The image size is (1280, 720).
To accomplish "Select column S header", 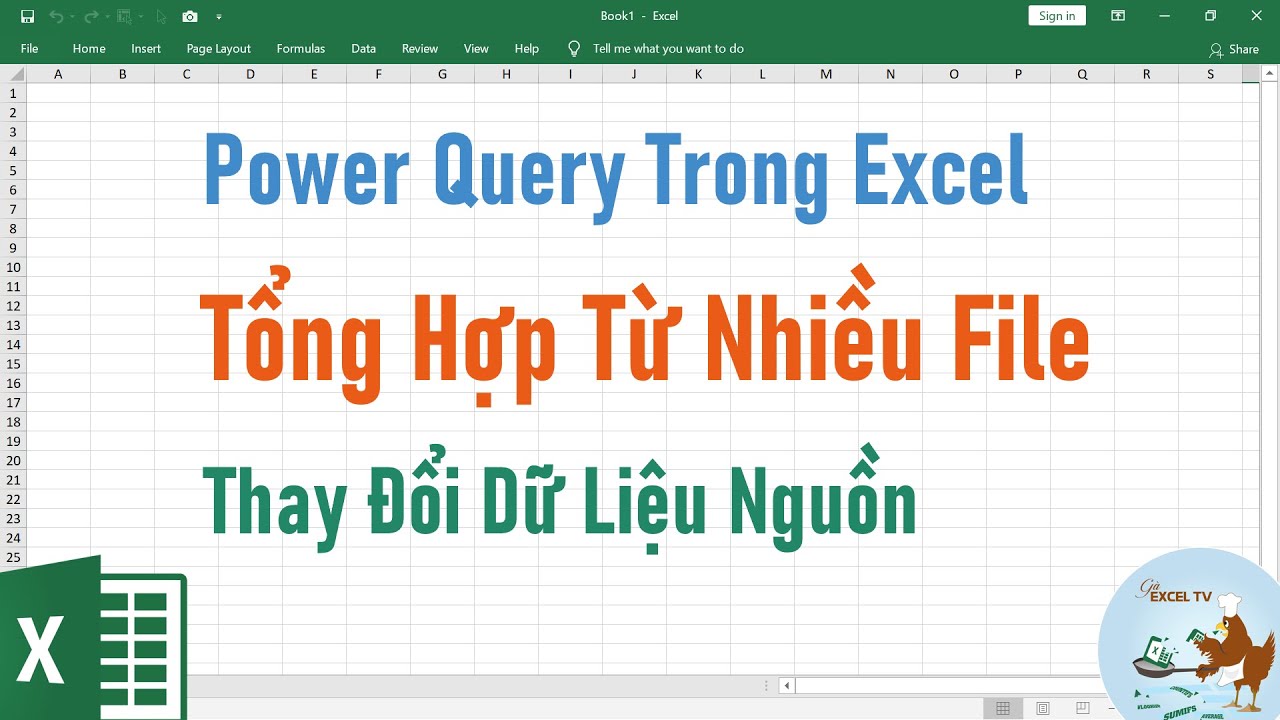I will [1210, 74].
